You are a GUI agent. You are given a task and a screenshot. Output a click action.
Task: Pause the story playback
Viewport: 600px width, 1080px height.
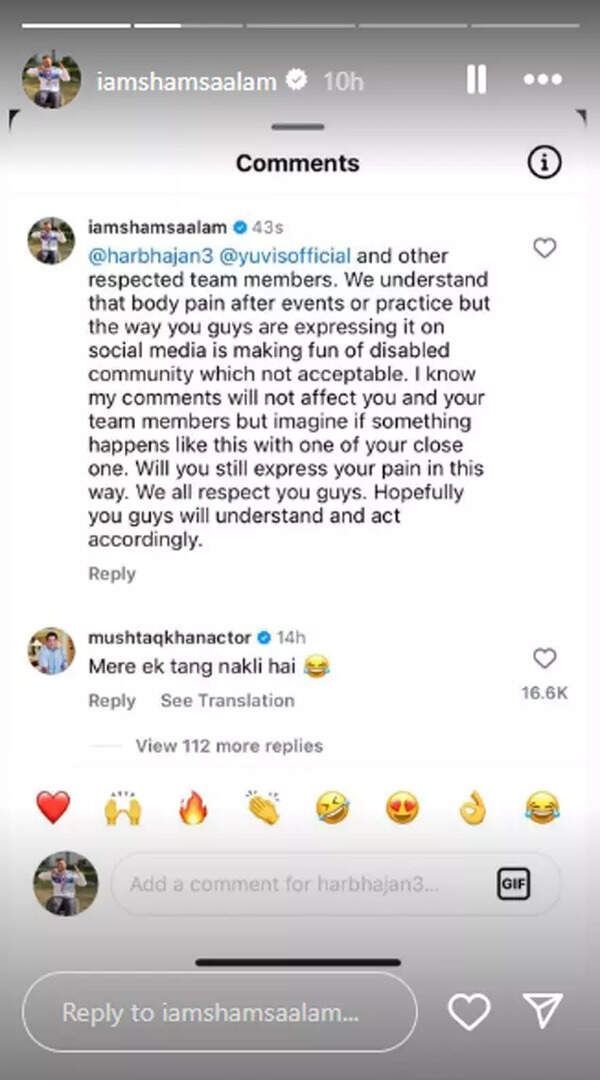click(x=476, y=80)
